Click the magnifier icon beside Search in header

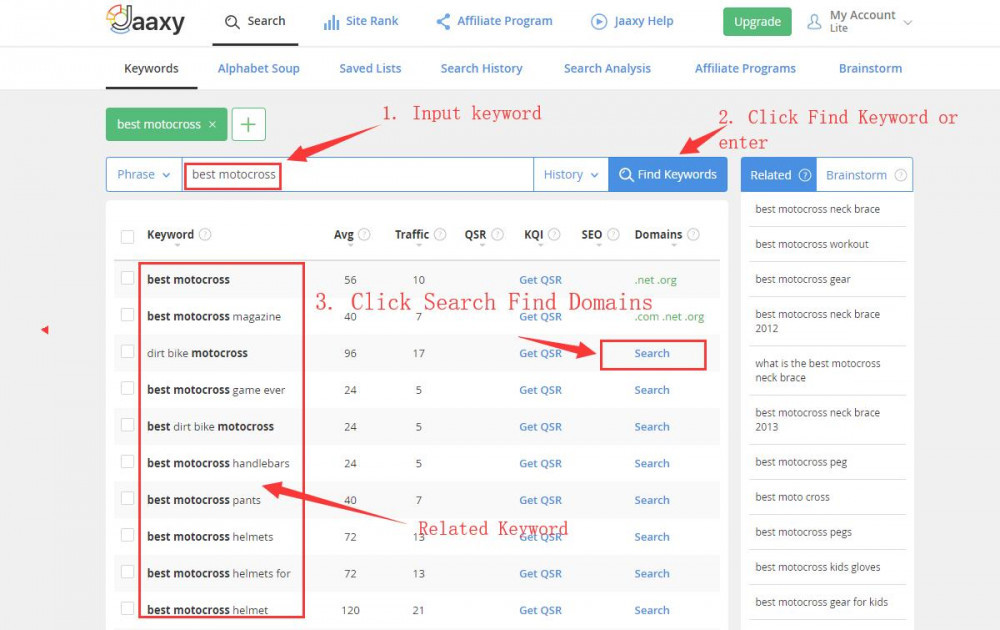[232, 22]
